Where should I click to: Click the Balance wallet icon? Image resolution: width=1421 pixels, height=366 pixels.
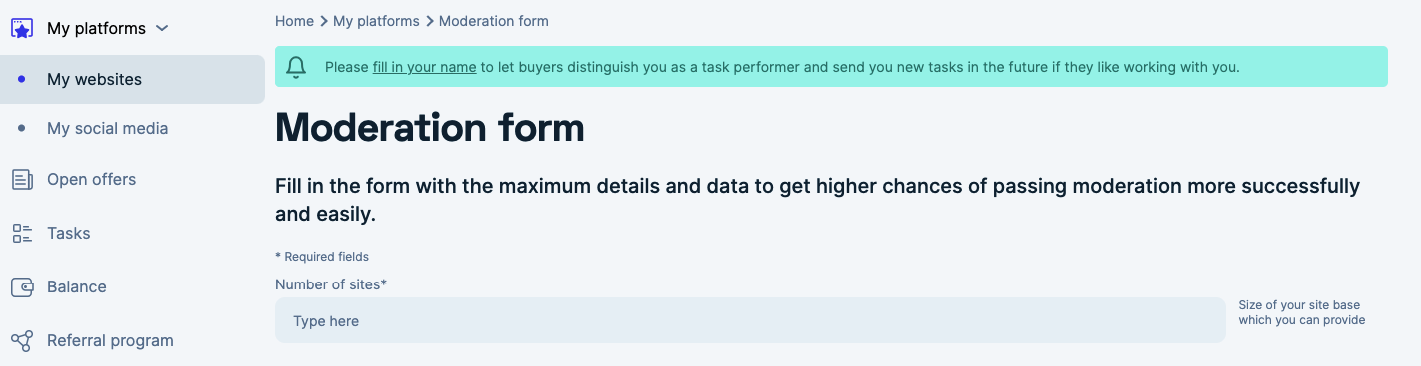pyautogui.click(x=22, y=287)
